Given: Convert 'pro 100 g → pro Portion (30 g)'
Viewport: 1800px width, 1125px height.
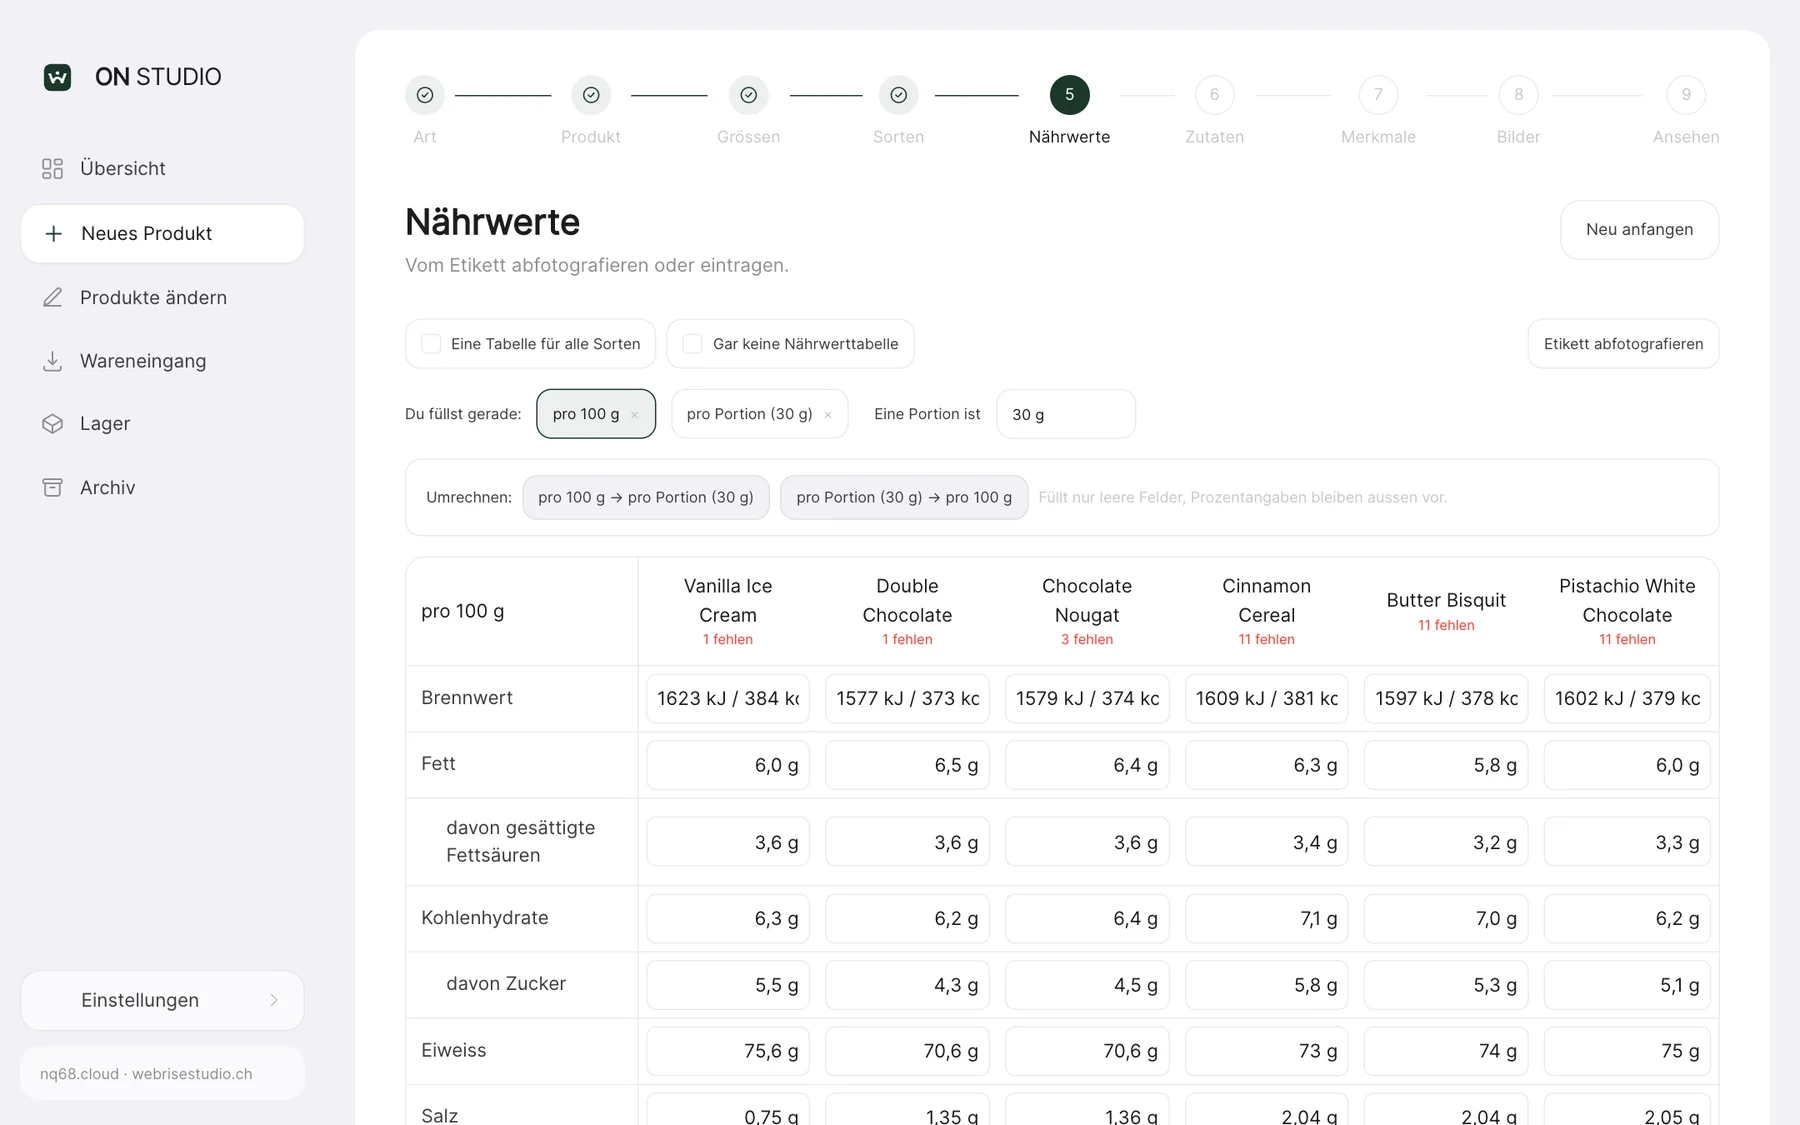Looking at the screenshot, I should (646, 497).
